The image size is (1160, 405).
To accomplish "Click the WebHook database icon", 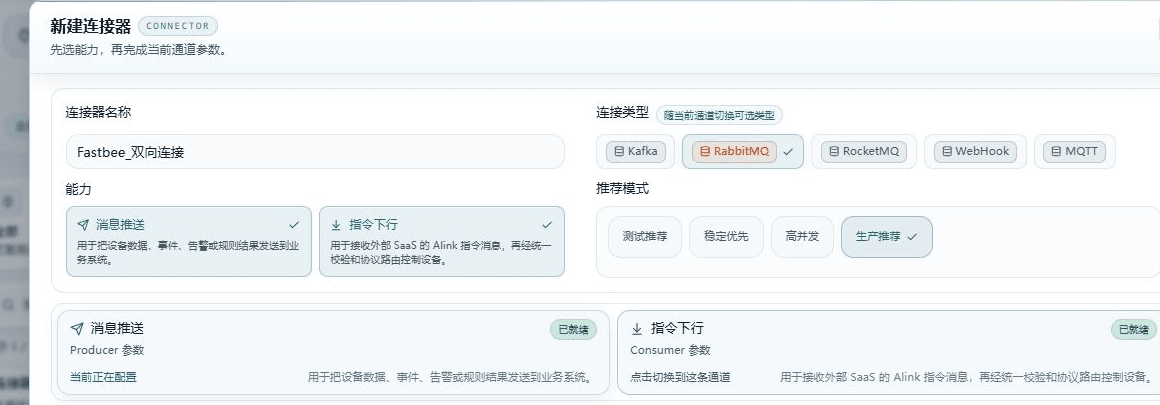I will [x=946, y=151].
